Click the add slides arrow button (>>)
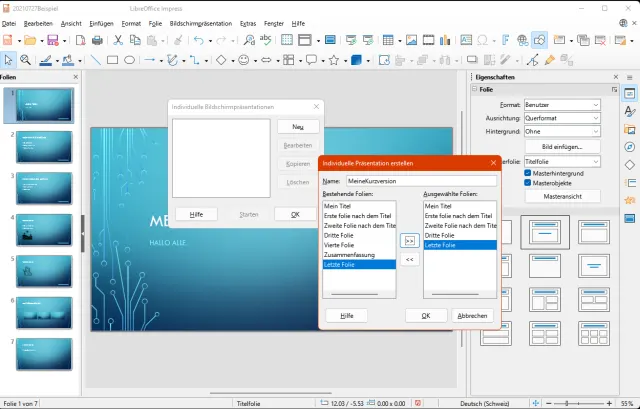This screenshot has width=640, height=409. pyautogui.click(x=409, y=241)
